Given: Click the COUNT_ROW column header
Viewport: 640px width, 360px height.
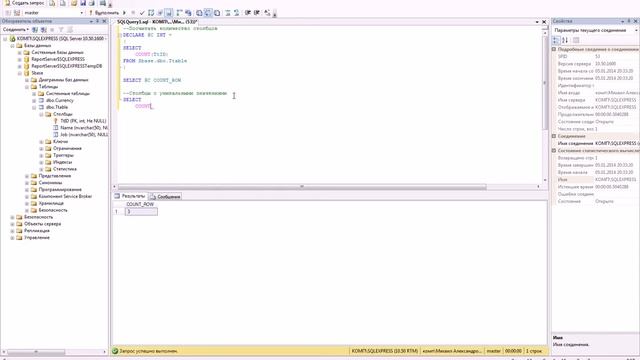Looking at the screenshot, I should tap(140, 204).
